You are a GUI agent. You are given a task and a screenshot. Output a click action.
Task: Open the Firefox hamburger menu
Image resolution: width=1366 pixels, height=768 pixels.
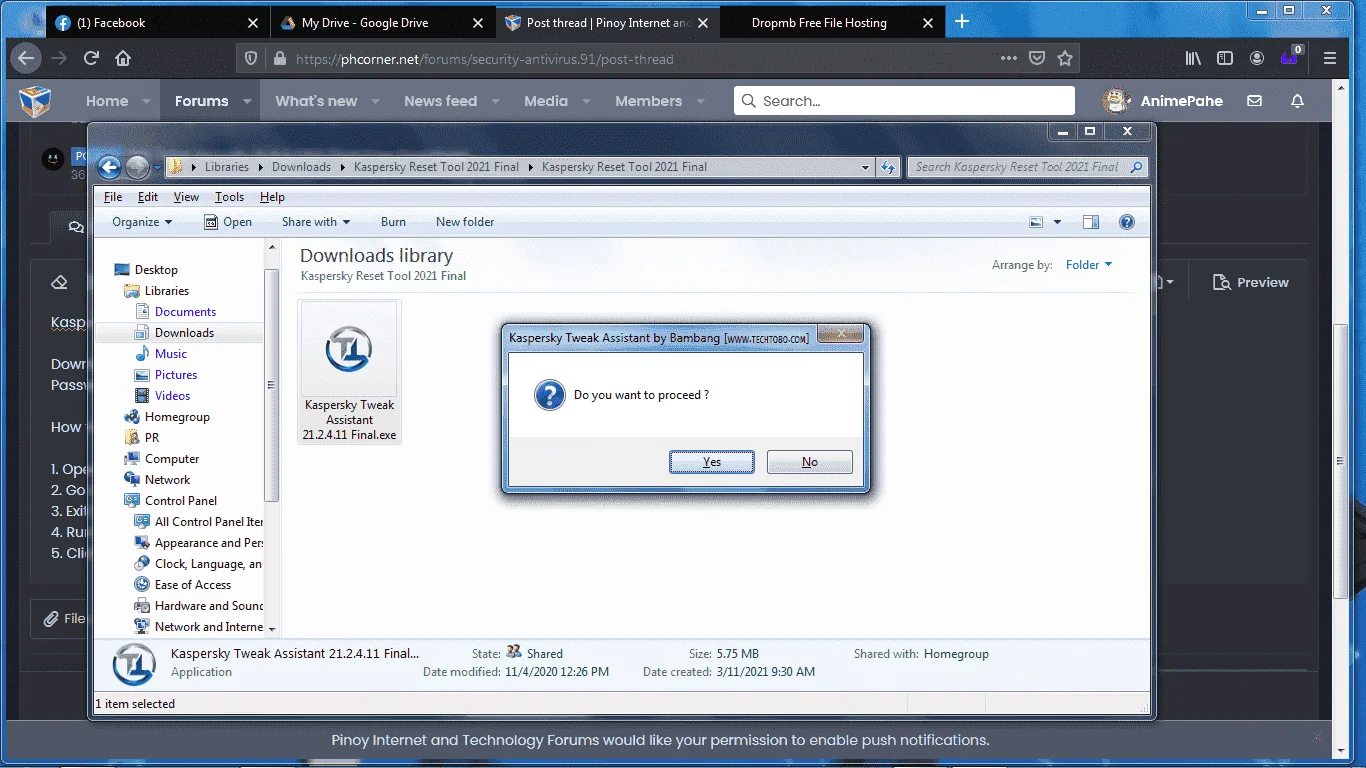[1329, 58]
